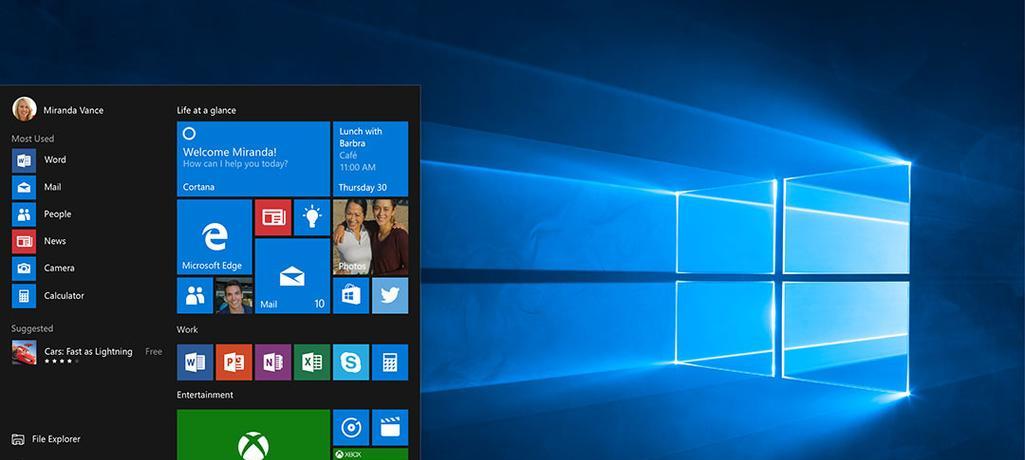Launch the Word tile in the Work group

pyautogui.click(x=195, y=362)
